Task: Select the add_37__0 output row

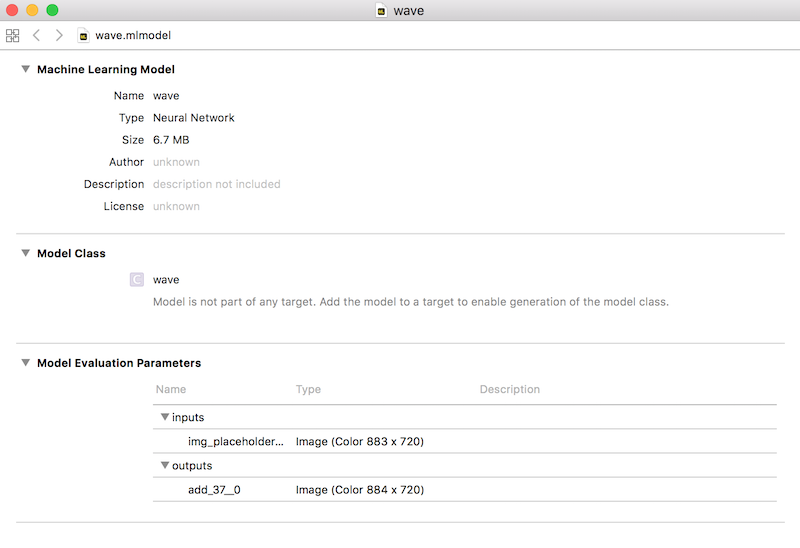Action: [214, 490]
